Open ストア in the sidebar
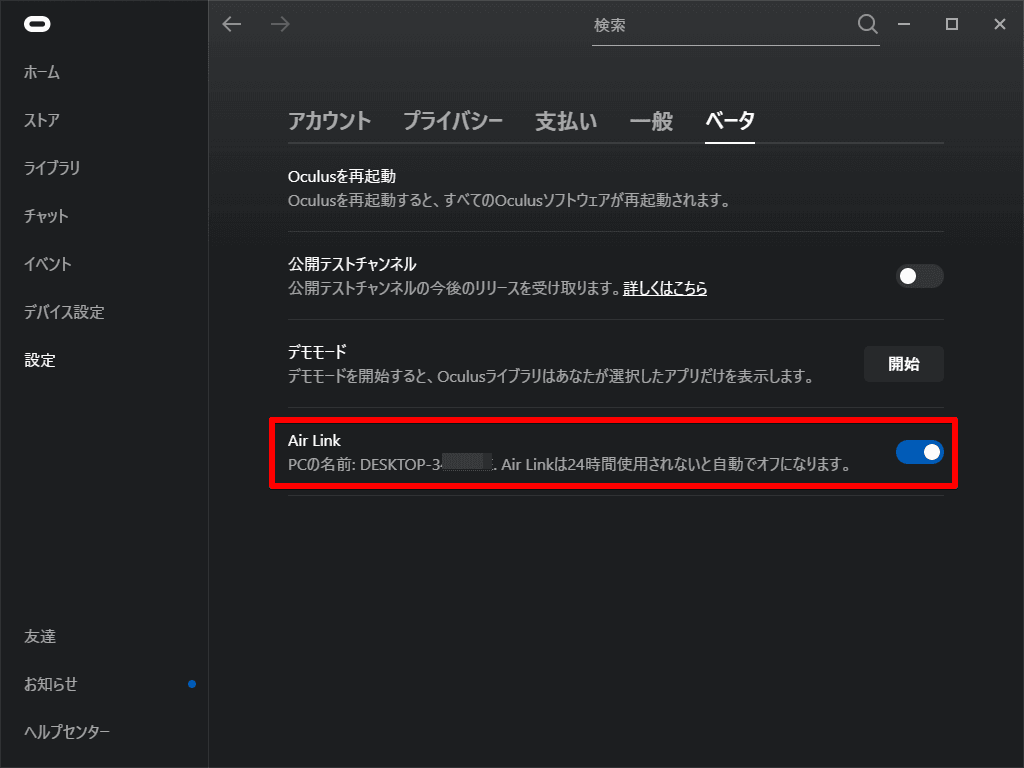The image size is (1024, 768). tap(42, 120)
